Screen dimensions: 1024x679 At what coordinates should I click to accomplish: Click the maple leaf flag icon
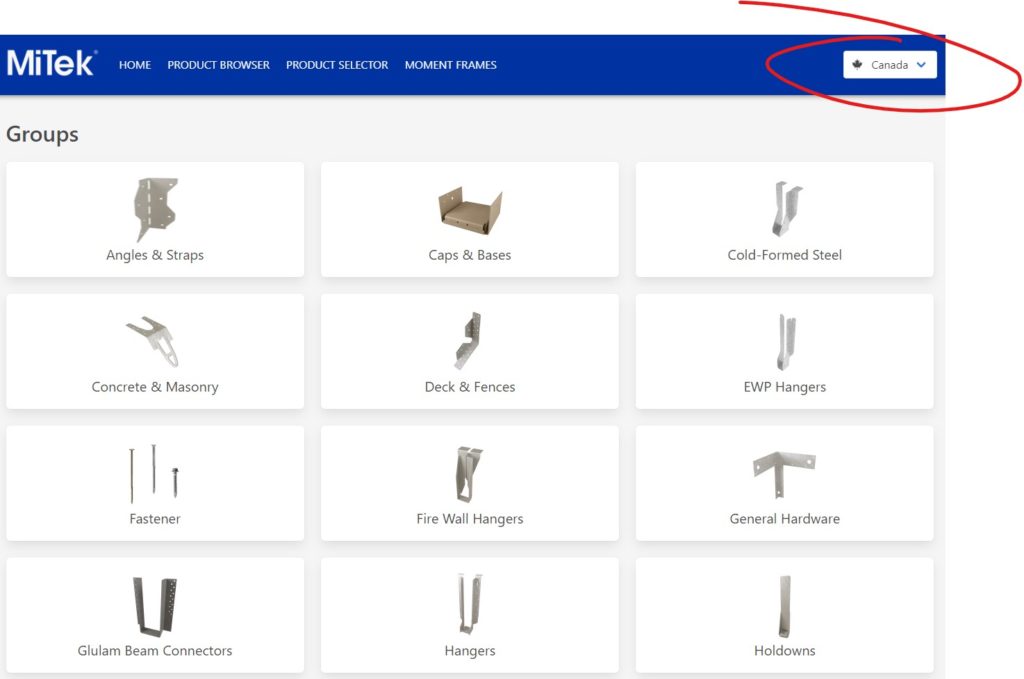click(x=857, y=65)
